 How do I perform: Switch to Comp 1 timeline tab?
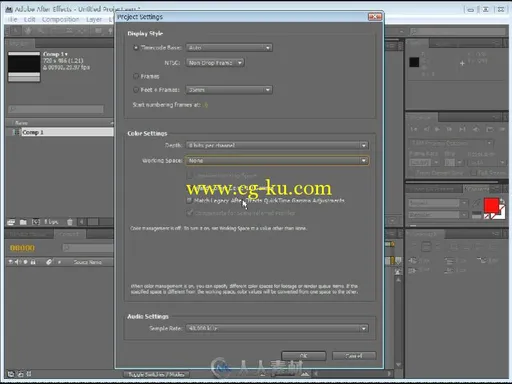69,234
